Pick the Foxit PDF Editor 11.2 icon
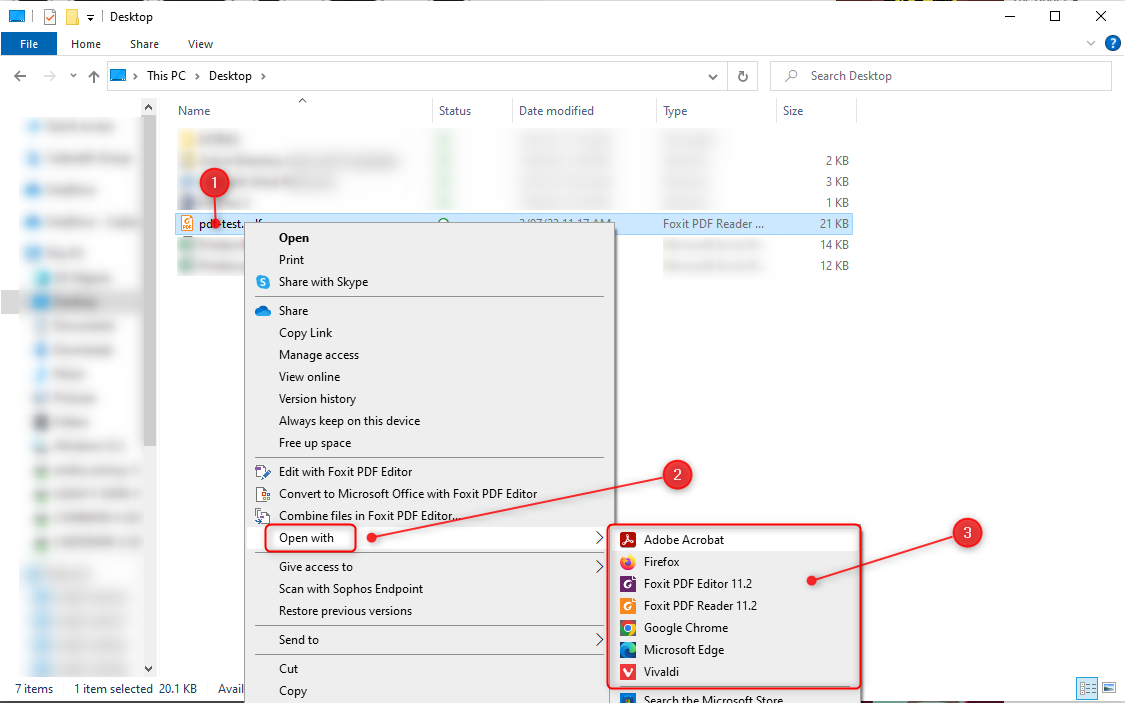Screen dimensions: 1125x703 pos(628,584)
